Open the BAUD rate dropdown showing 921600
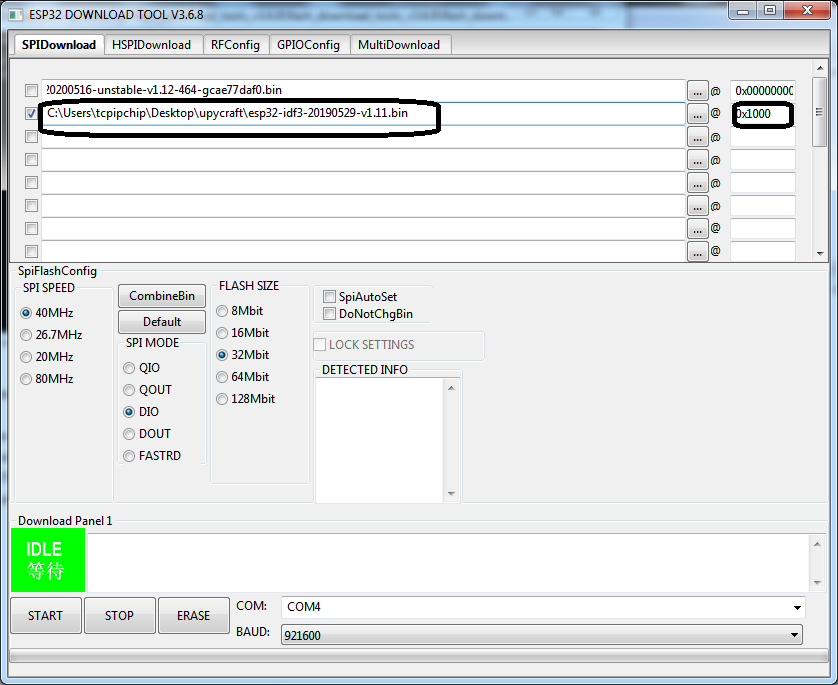Image resolution: width=838 pixels, height=685 pixels. tap(542, 635)
